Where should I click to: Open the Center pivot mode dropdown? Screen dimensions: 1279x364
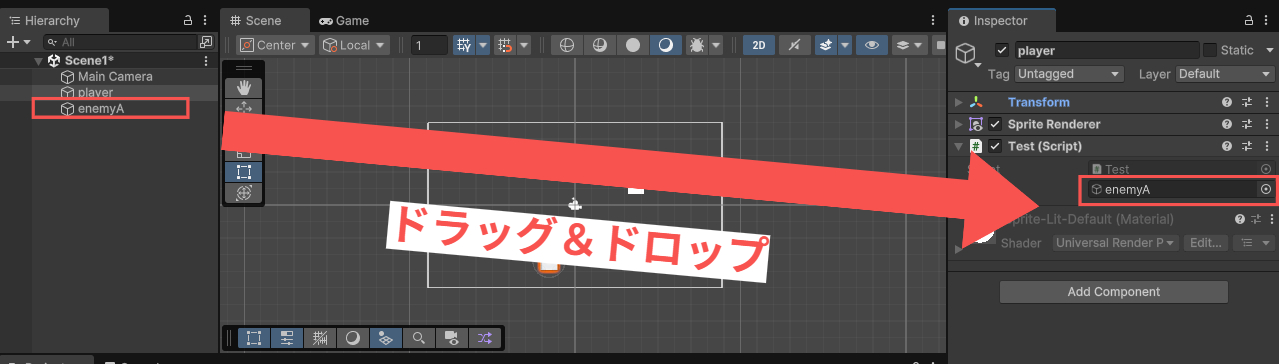[275, 45]
